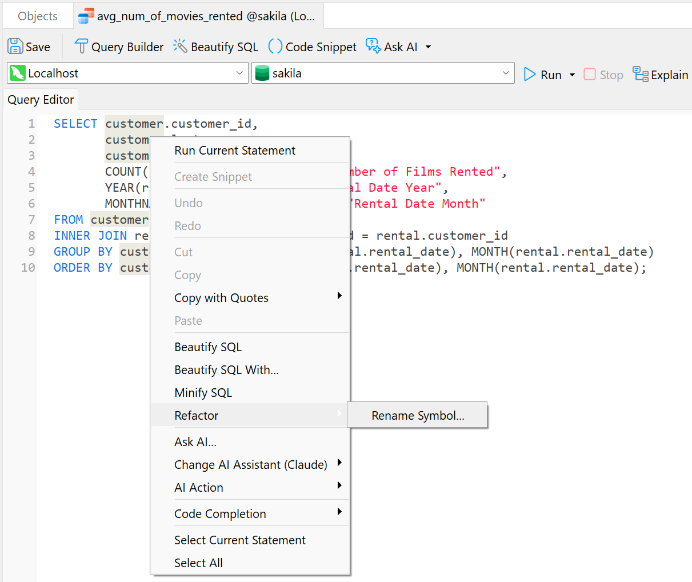
Task: Click line number 5 in the gutter
Action: [x=31, y=188]
